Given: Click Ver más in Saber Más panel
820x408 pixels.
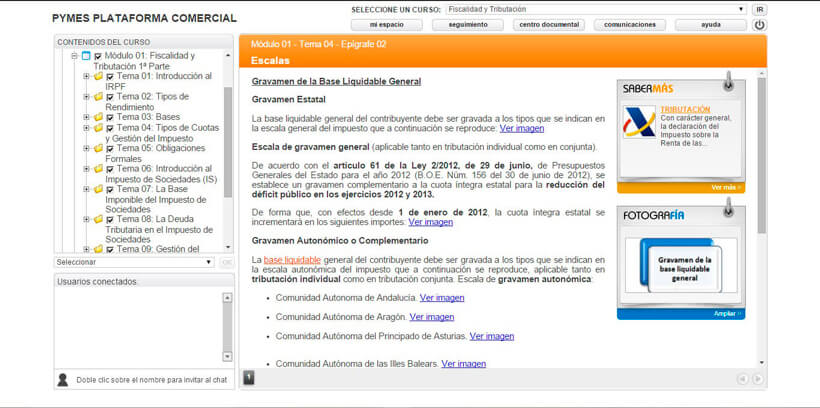Looking at the screenshot, I should 726,188.
